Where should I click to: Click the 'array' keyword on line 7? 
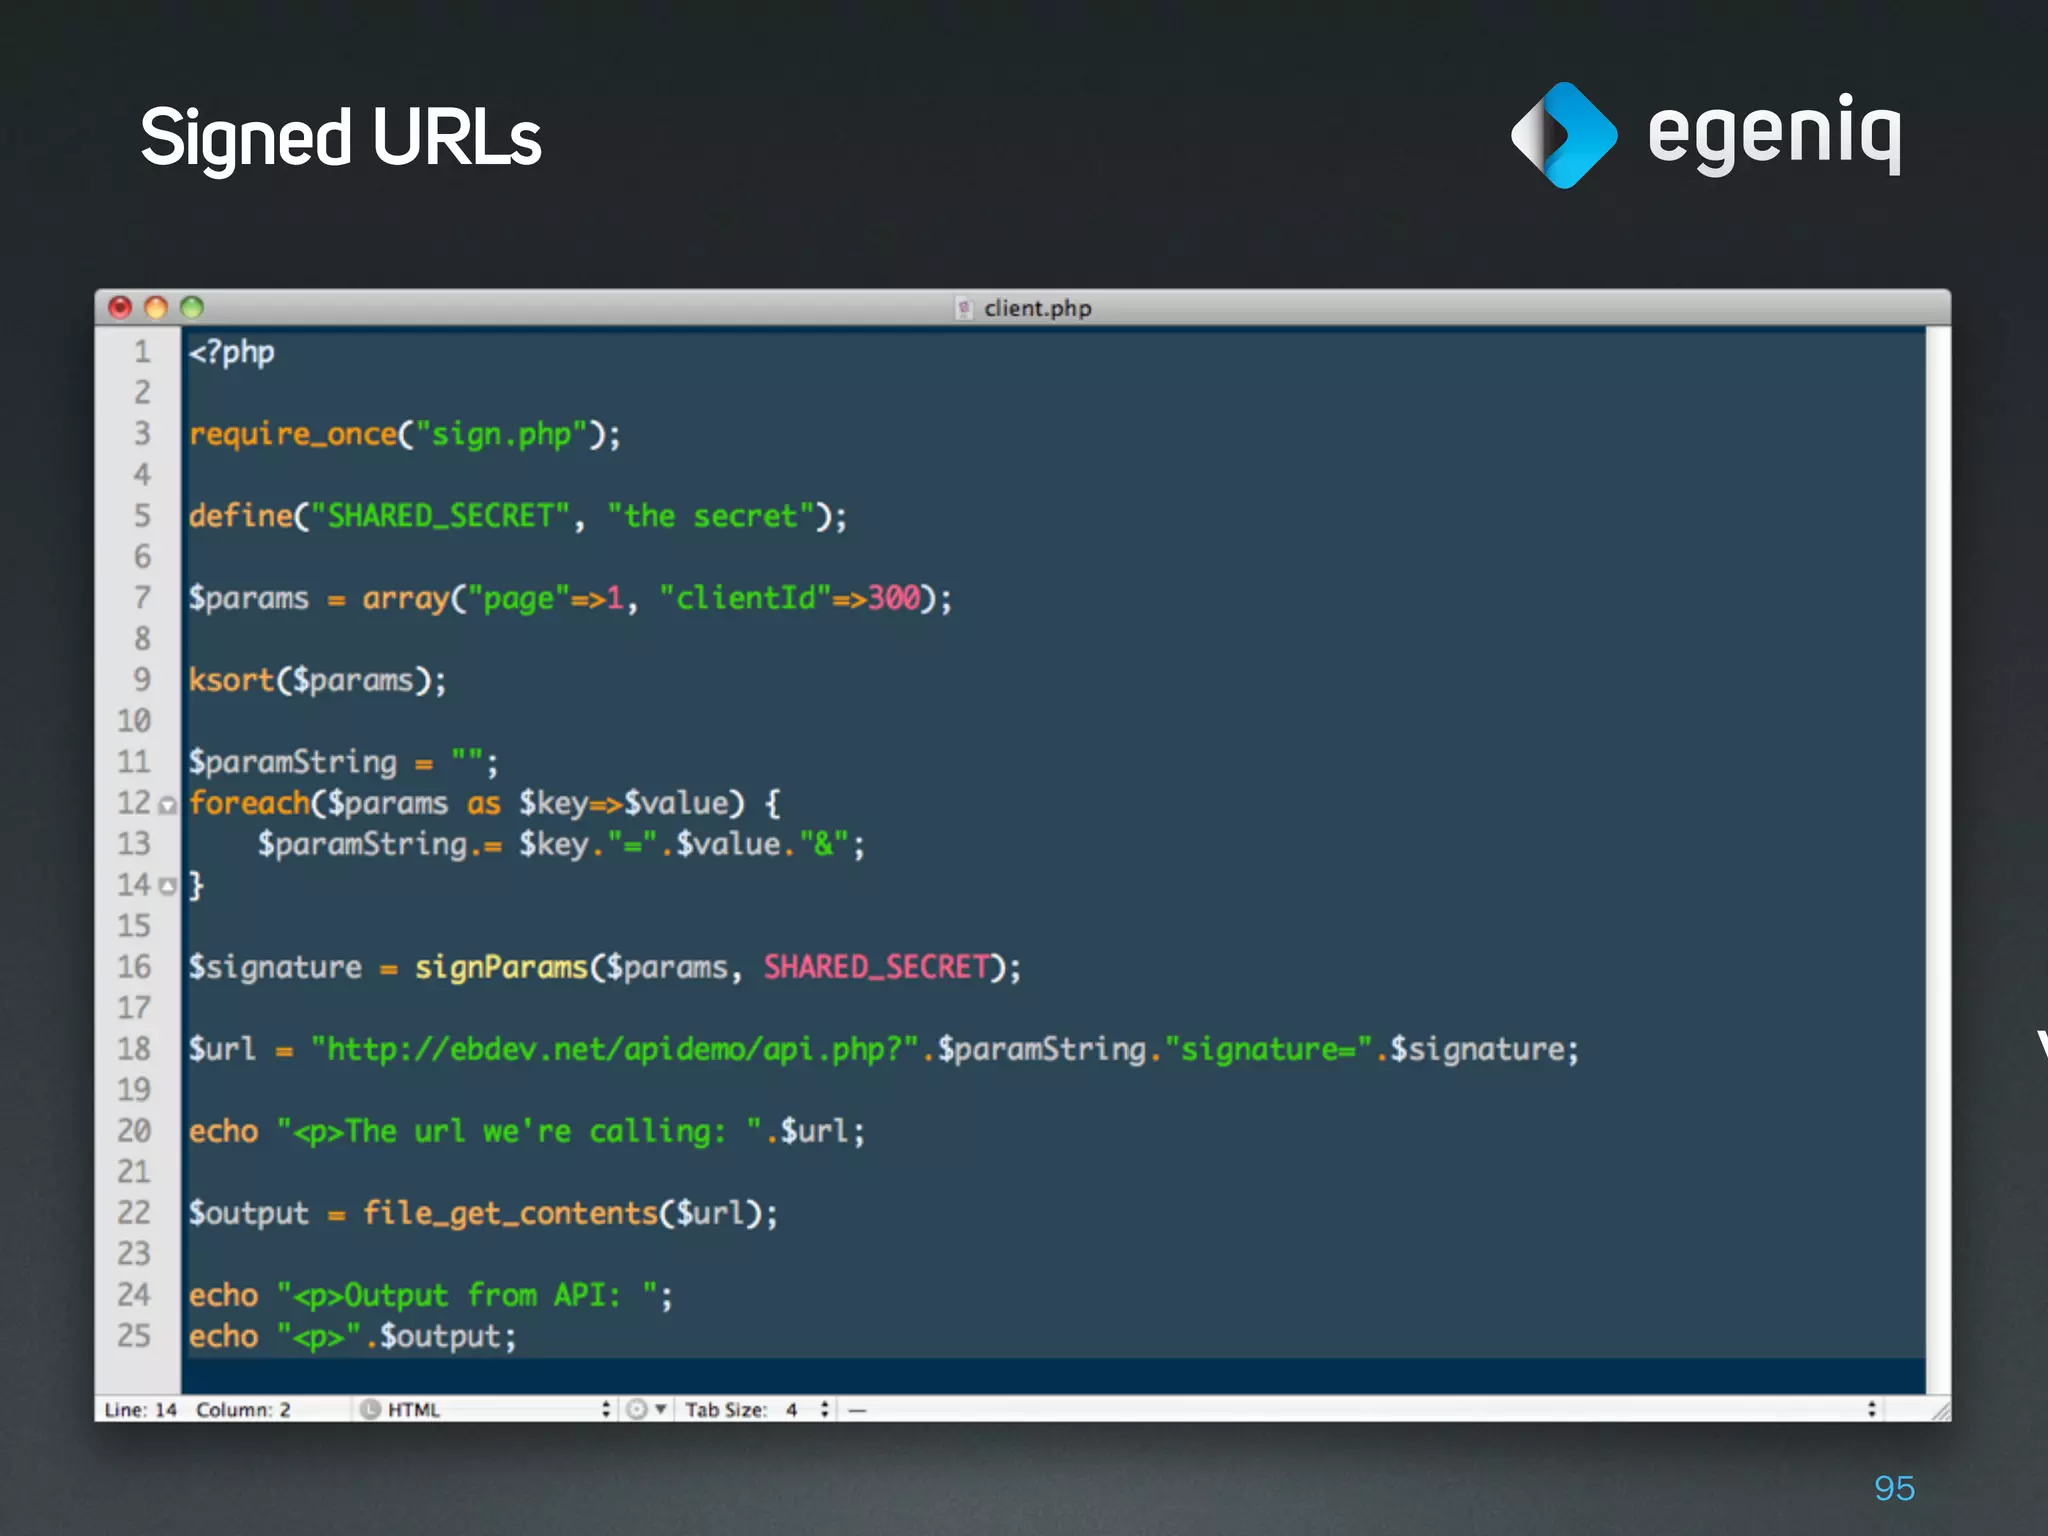(406, 599)
